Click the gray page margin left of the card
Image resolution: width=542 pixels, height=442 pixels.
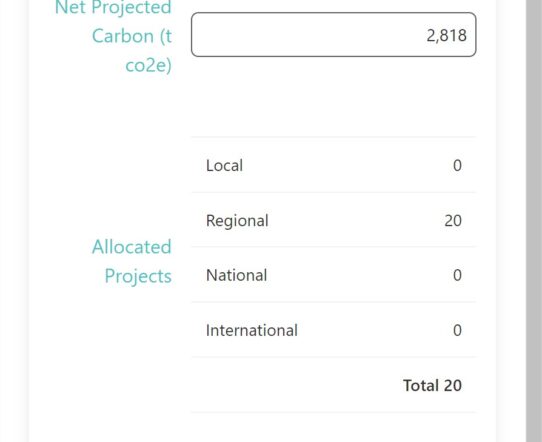coord(14,221)
